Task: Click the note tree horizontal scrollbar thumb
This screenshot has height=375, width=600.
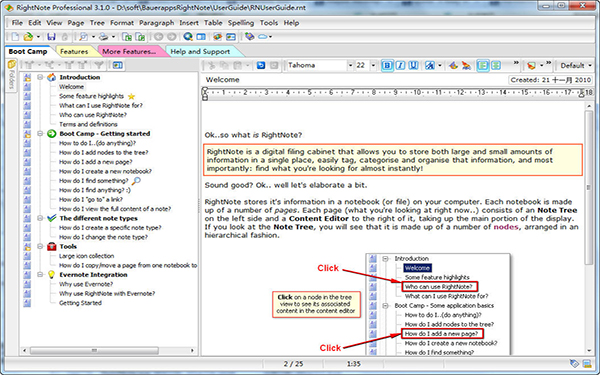Action: point(94,350)
